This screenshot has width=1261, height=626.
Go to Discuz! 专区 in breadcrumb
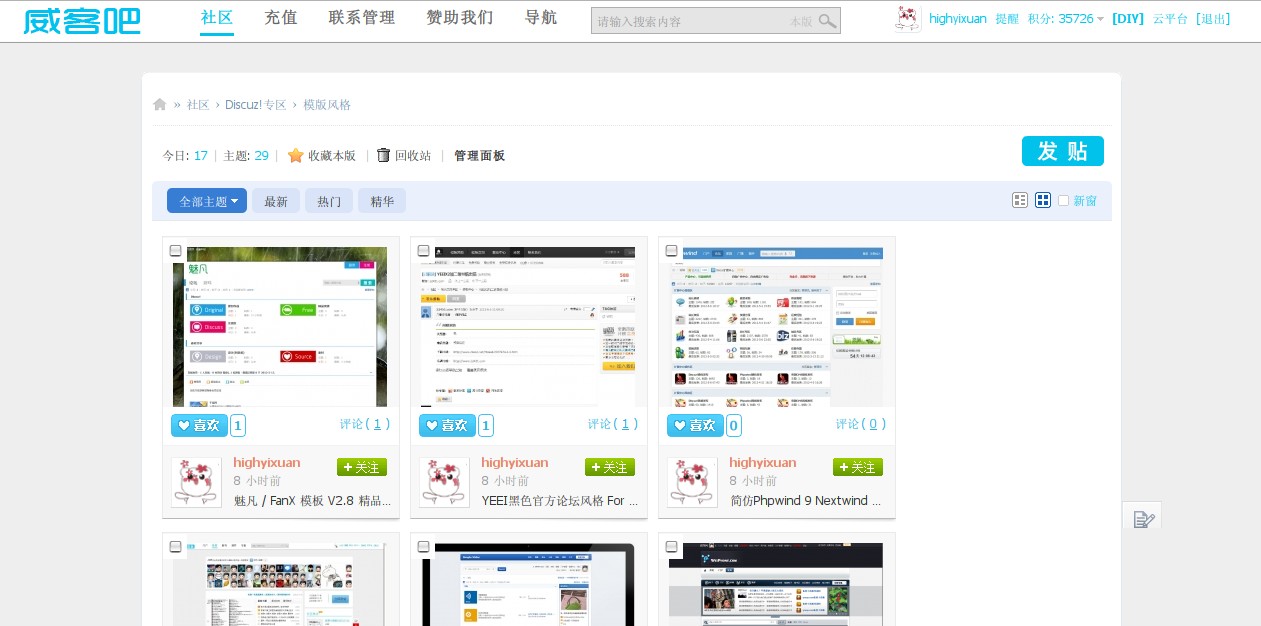pos(256,105)
